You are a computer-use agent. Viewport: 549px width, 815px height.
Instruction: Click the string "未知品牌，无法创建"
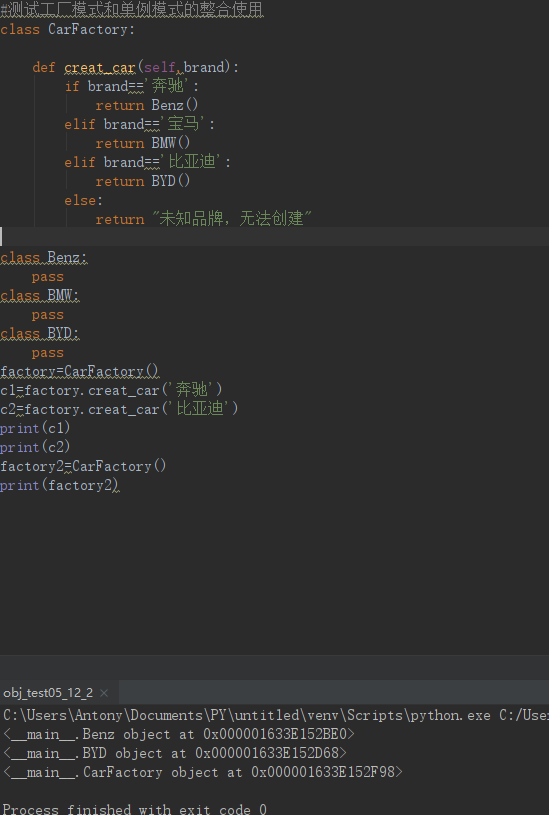(x=231, y=219)
